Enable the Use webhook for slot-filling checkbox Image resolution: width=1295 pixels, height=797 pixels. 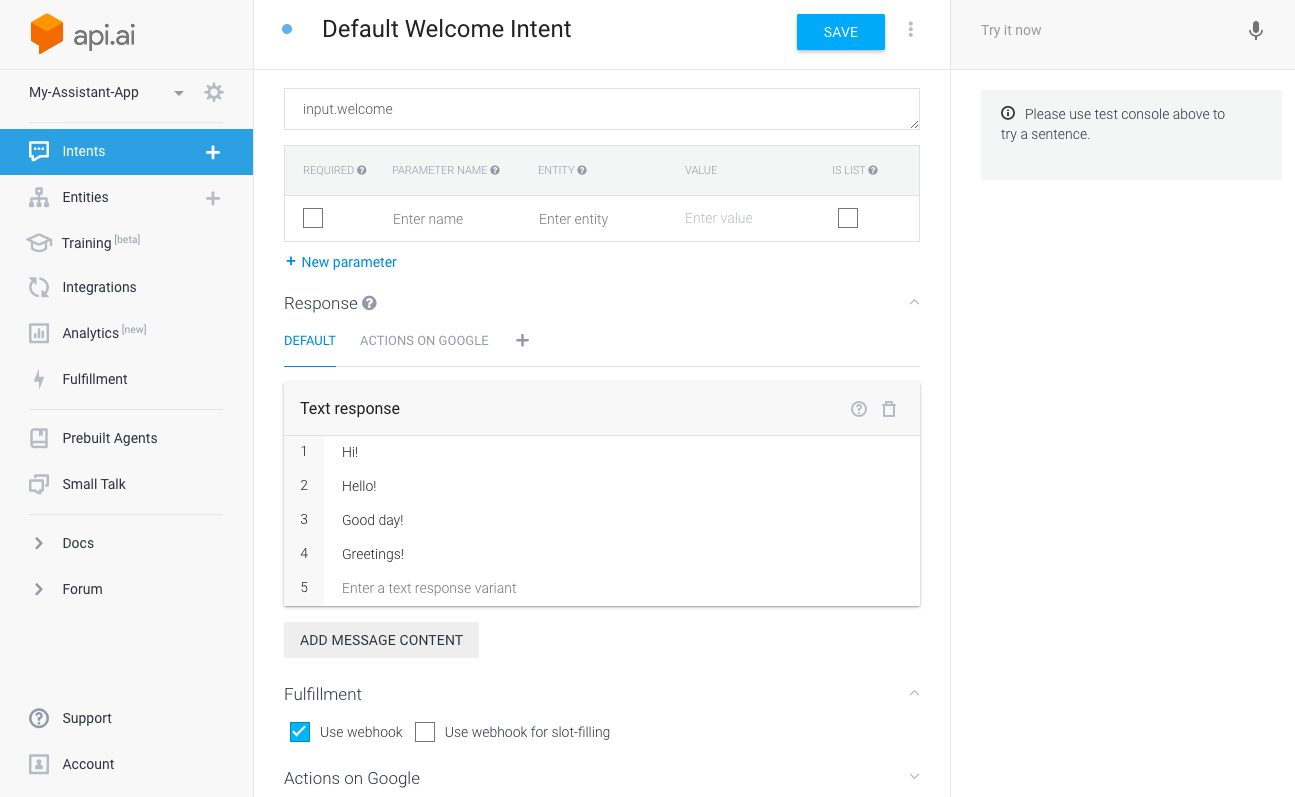click(x=424, y=731)
